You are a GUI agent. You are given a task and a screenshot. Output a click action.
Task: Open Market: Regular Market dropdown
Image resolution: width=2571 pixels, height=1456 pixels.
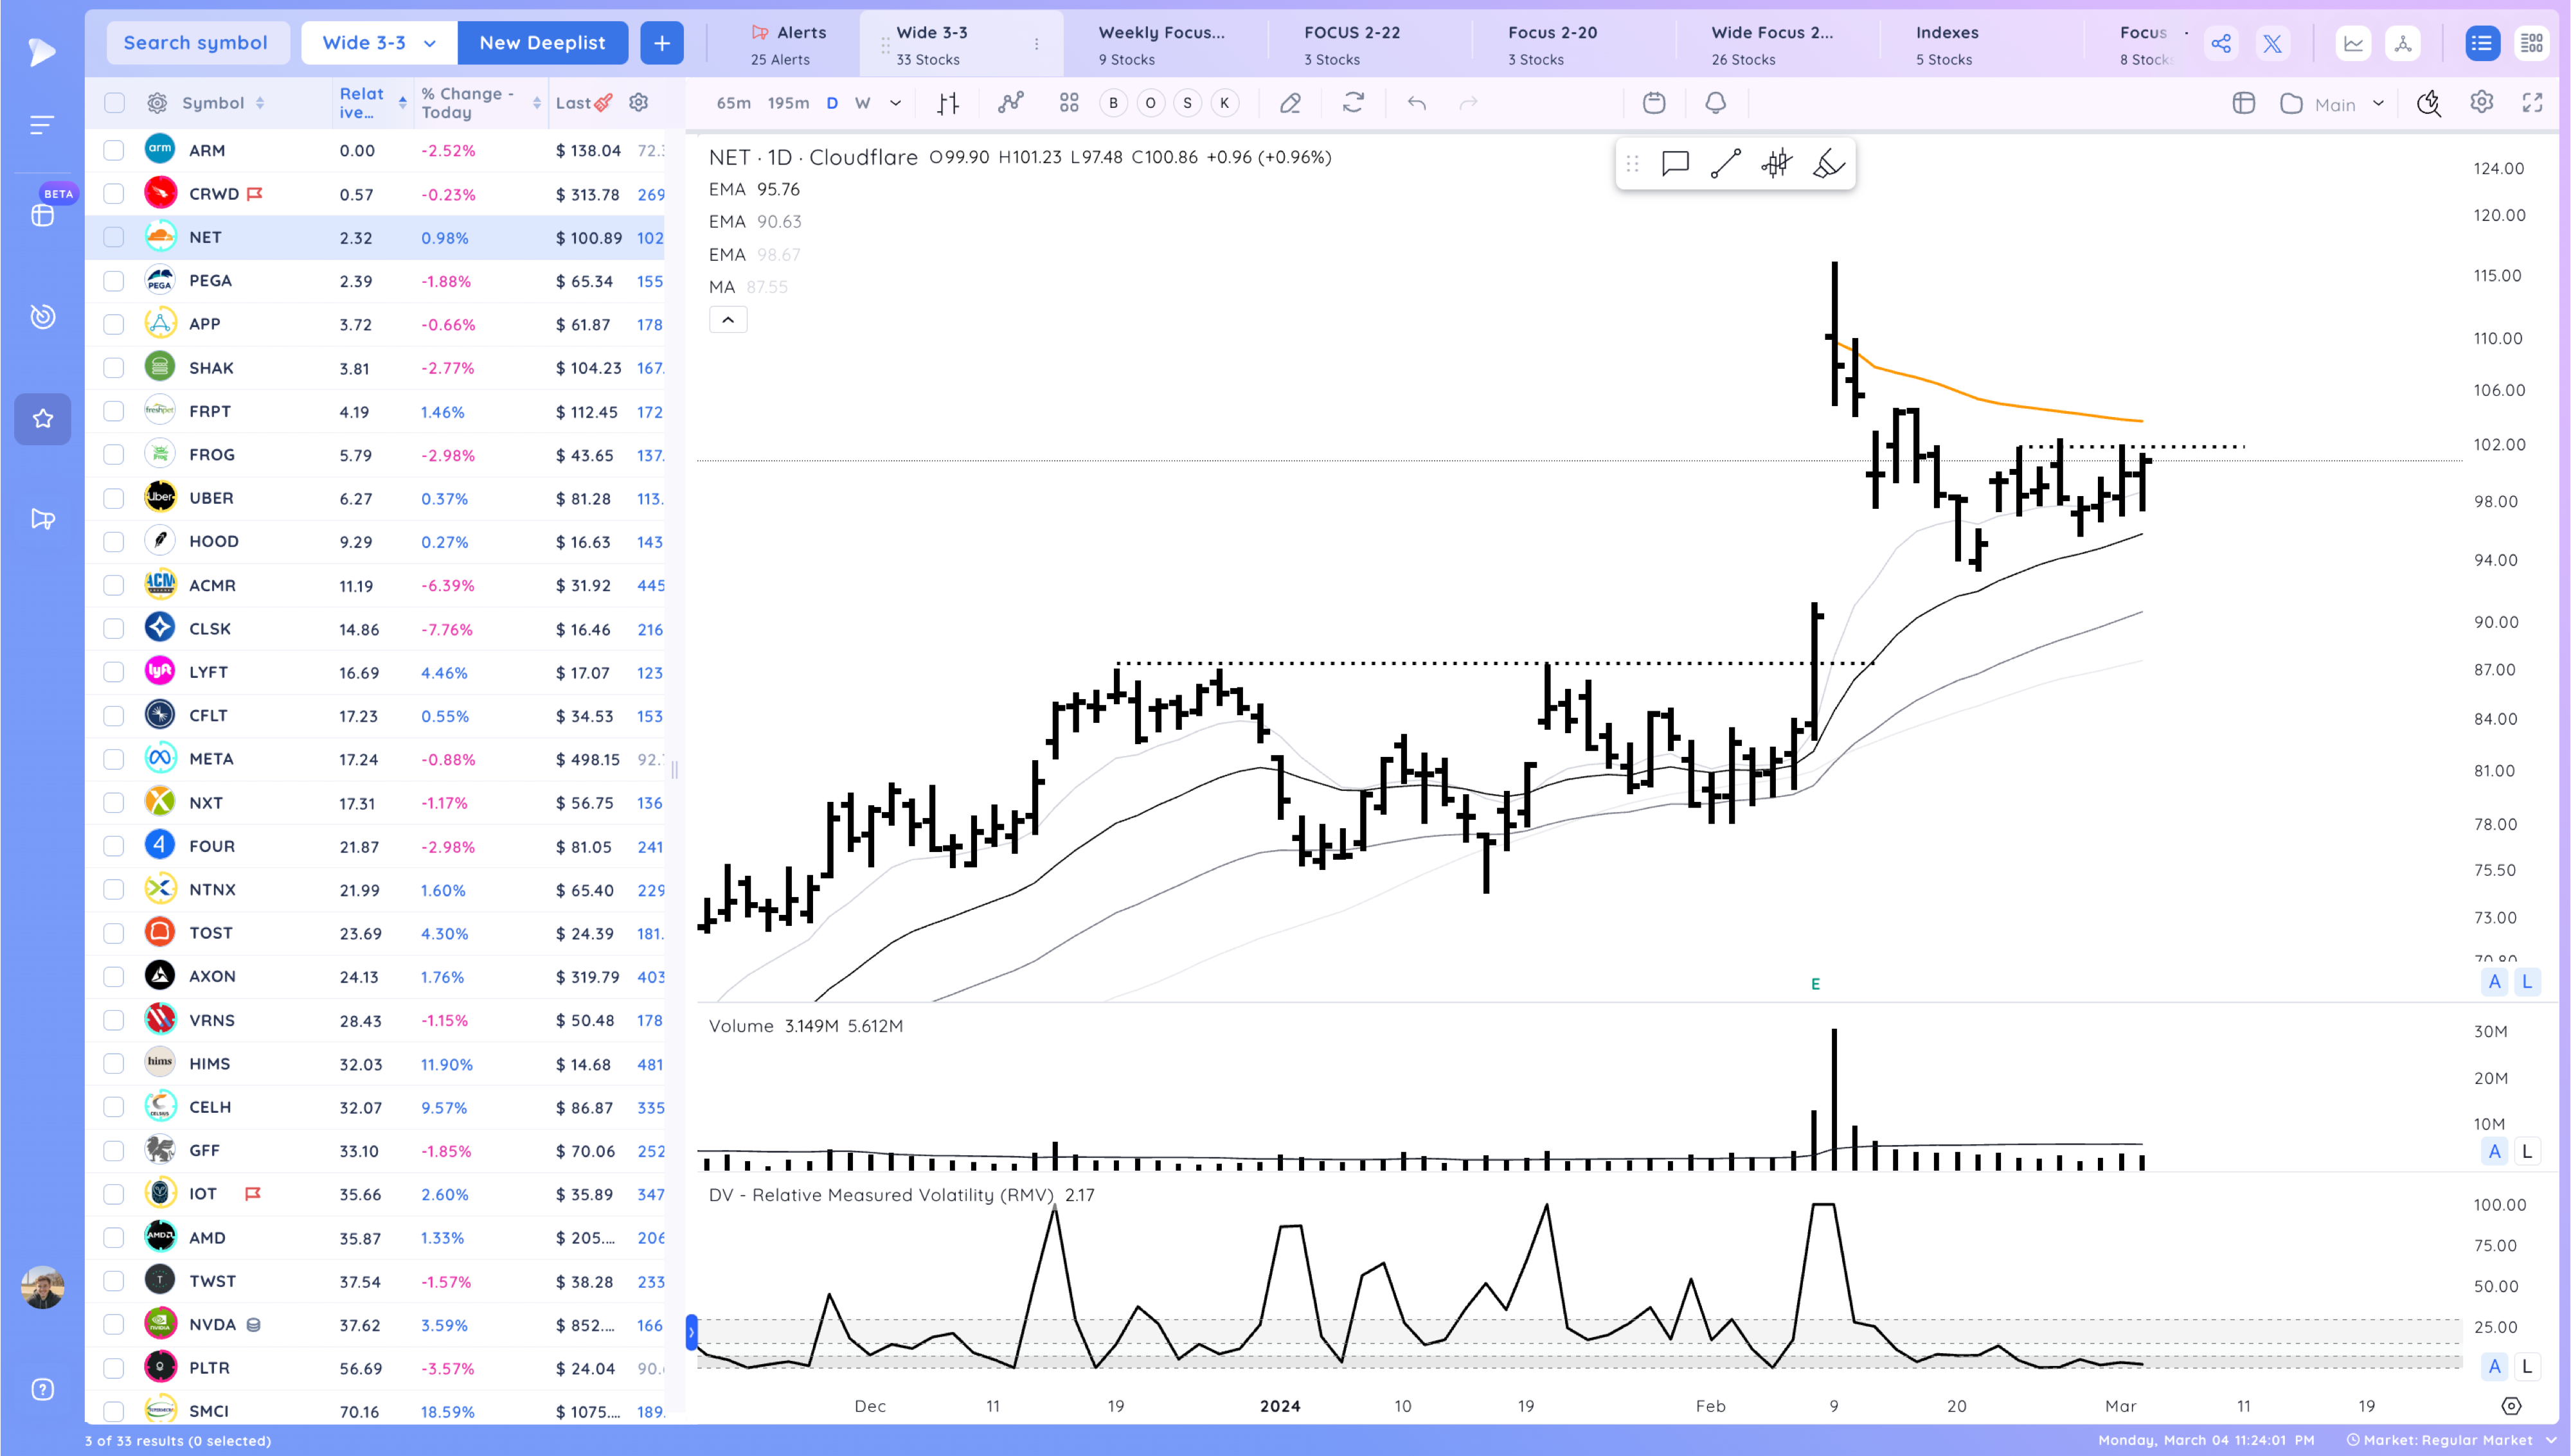tap(2451, 1441)
